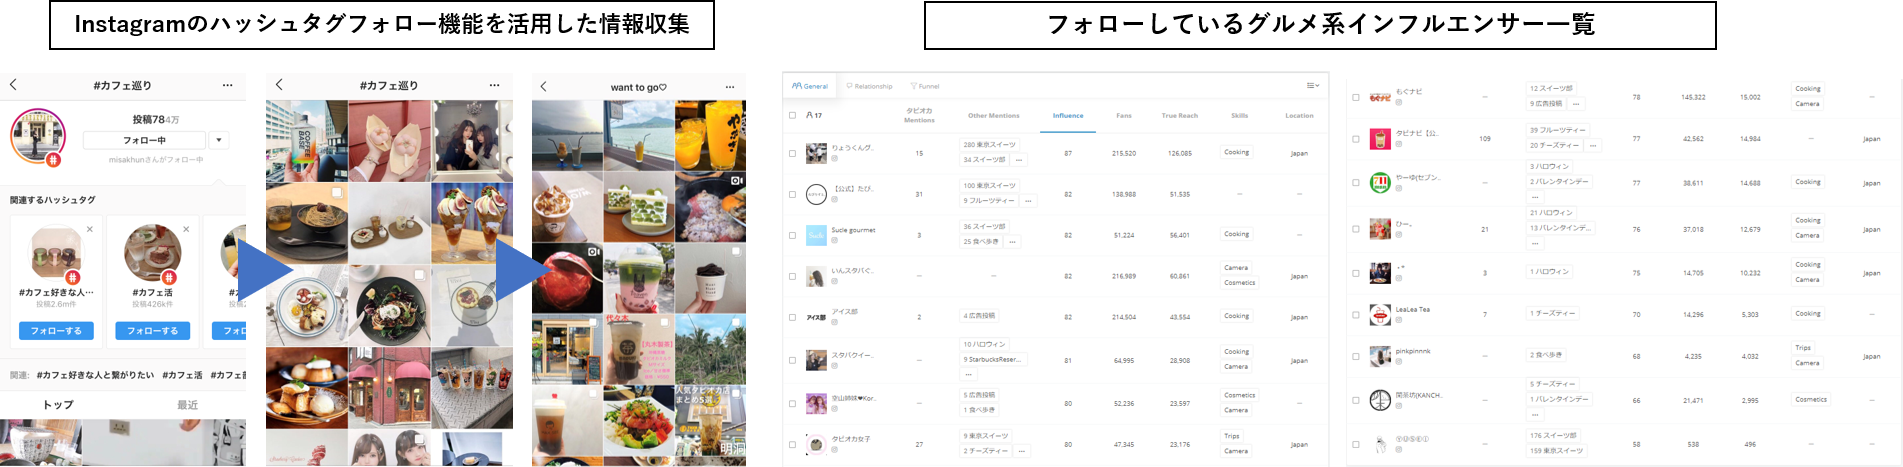
Task: Open the もぐナビ logo avatar
Action: (1380, 97)
